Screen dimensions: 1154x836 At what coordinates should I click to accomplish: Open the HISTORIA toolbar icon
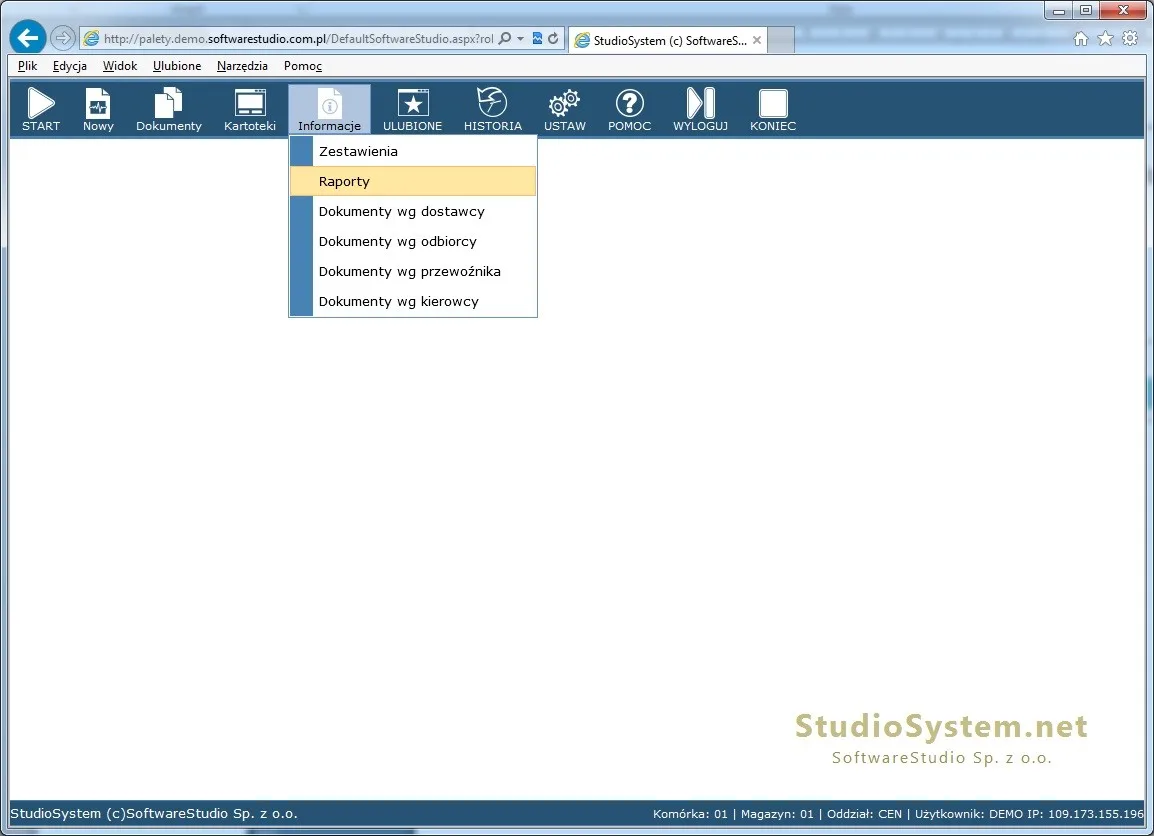(x=492, y=109)
